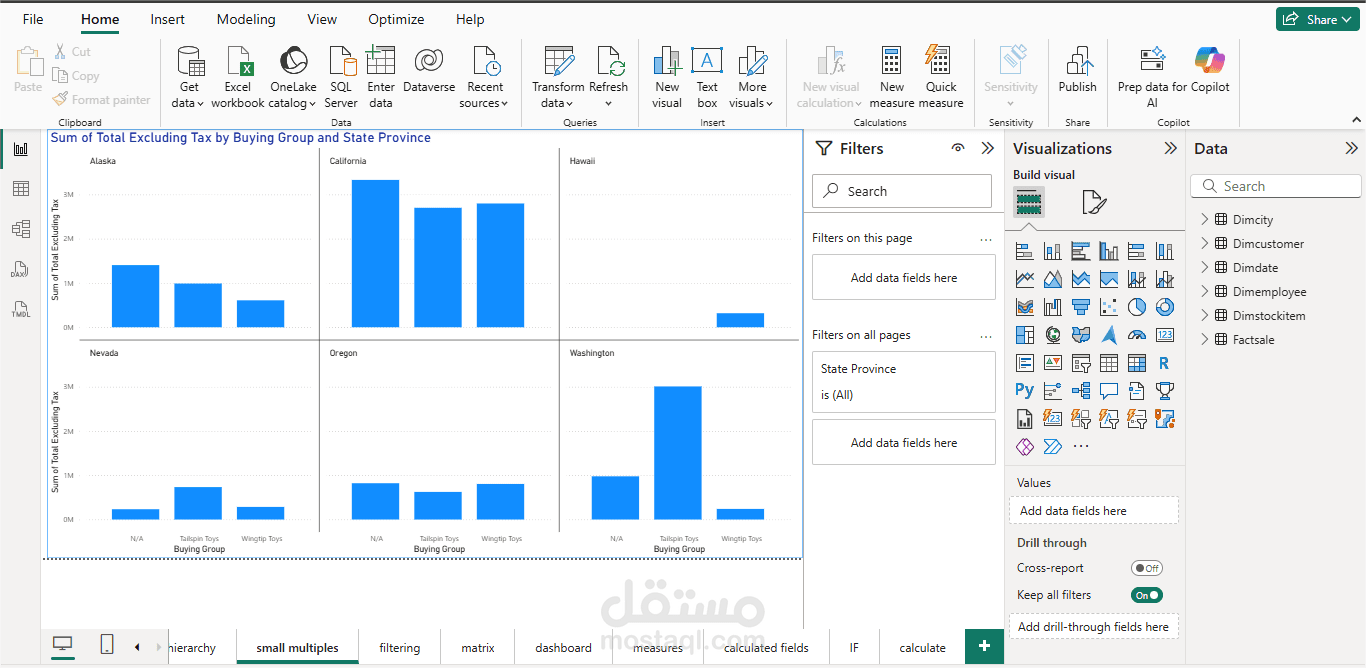Viewport: 1366px width, 668px height.
Task: Select the Treemap visualization
Action: pos(1025,335)
